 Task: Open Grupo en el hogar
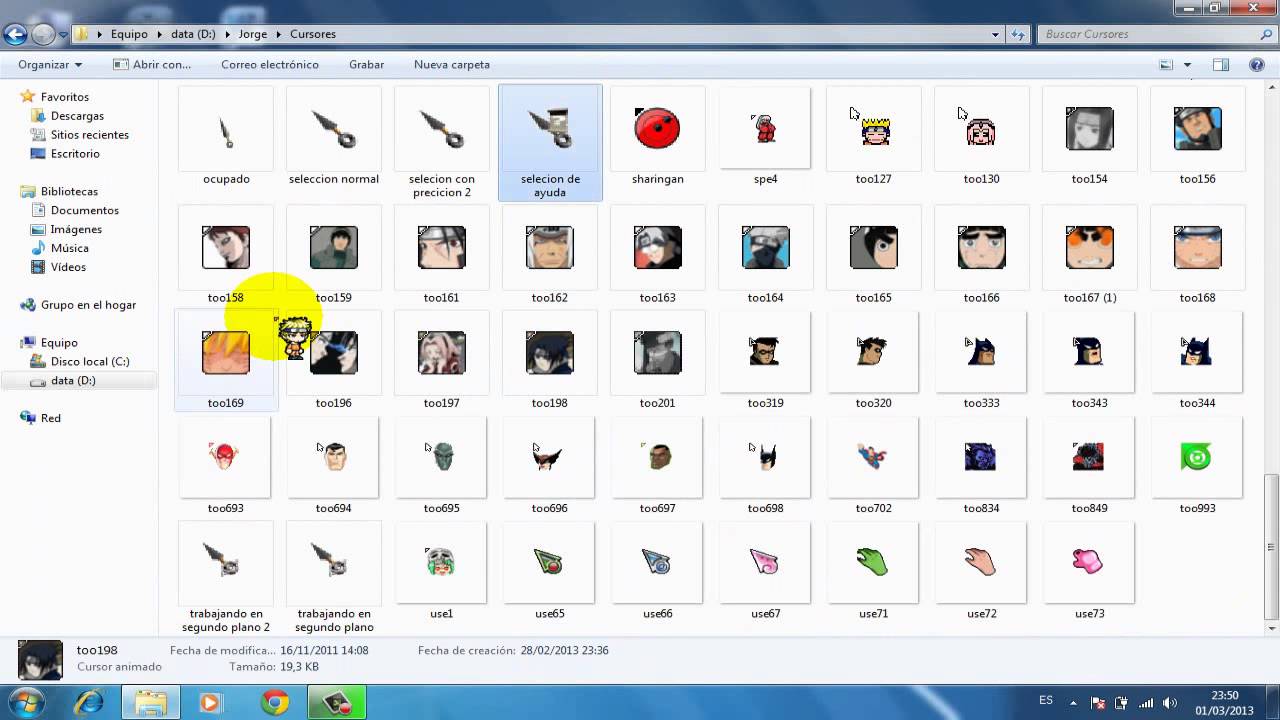click(87, 305)
